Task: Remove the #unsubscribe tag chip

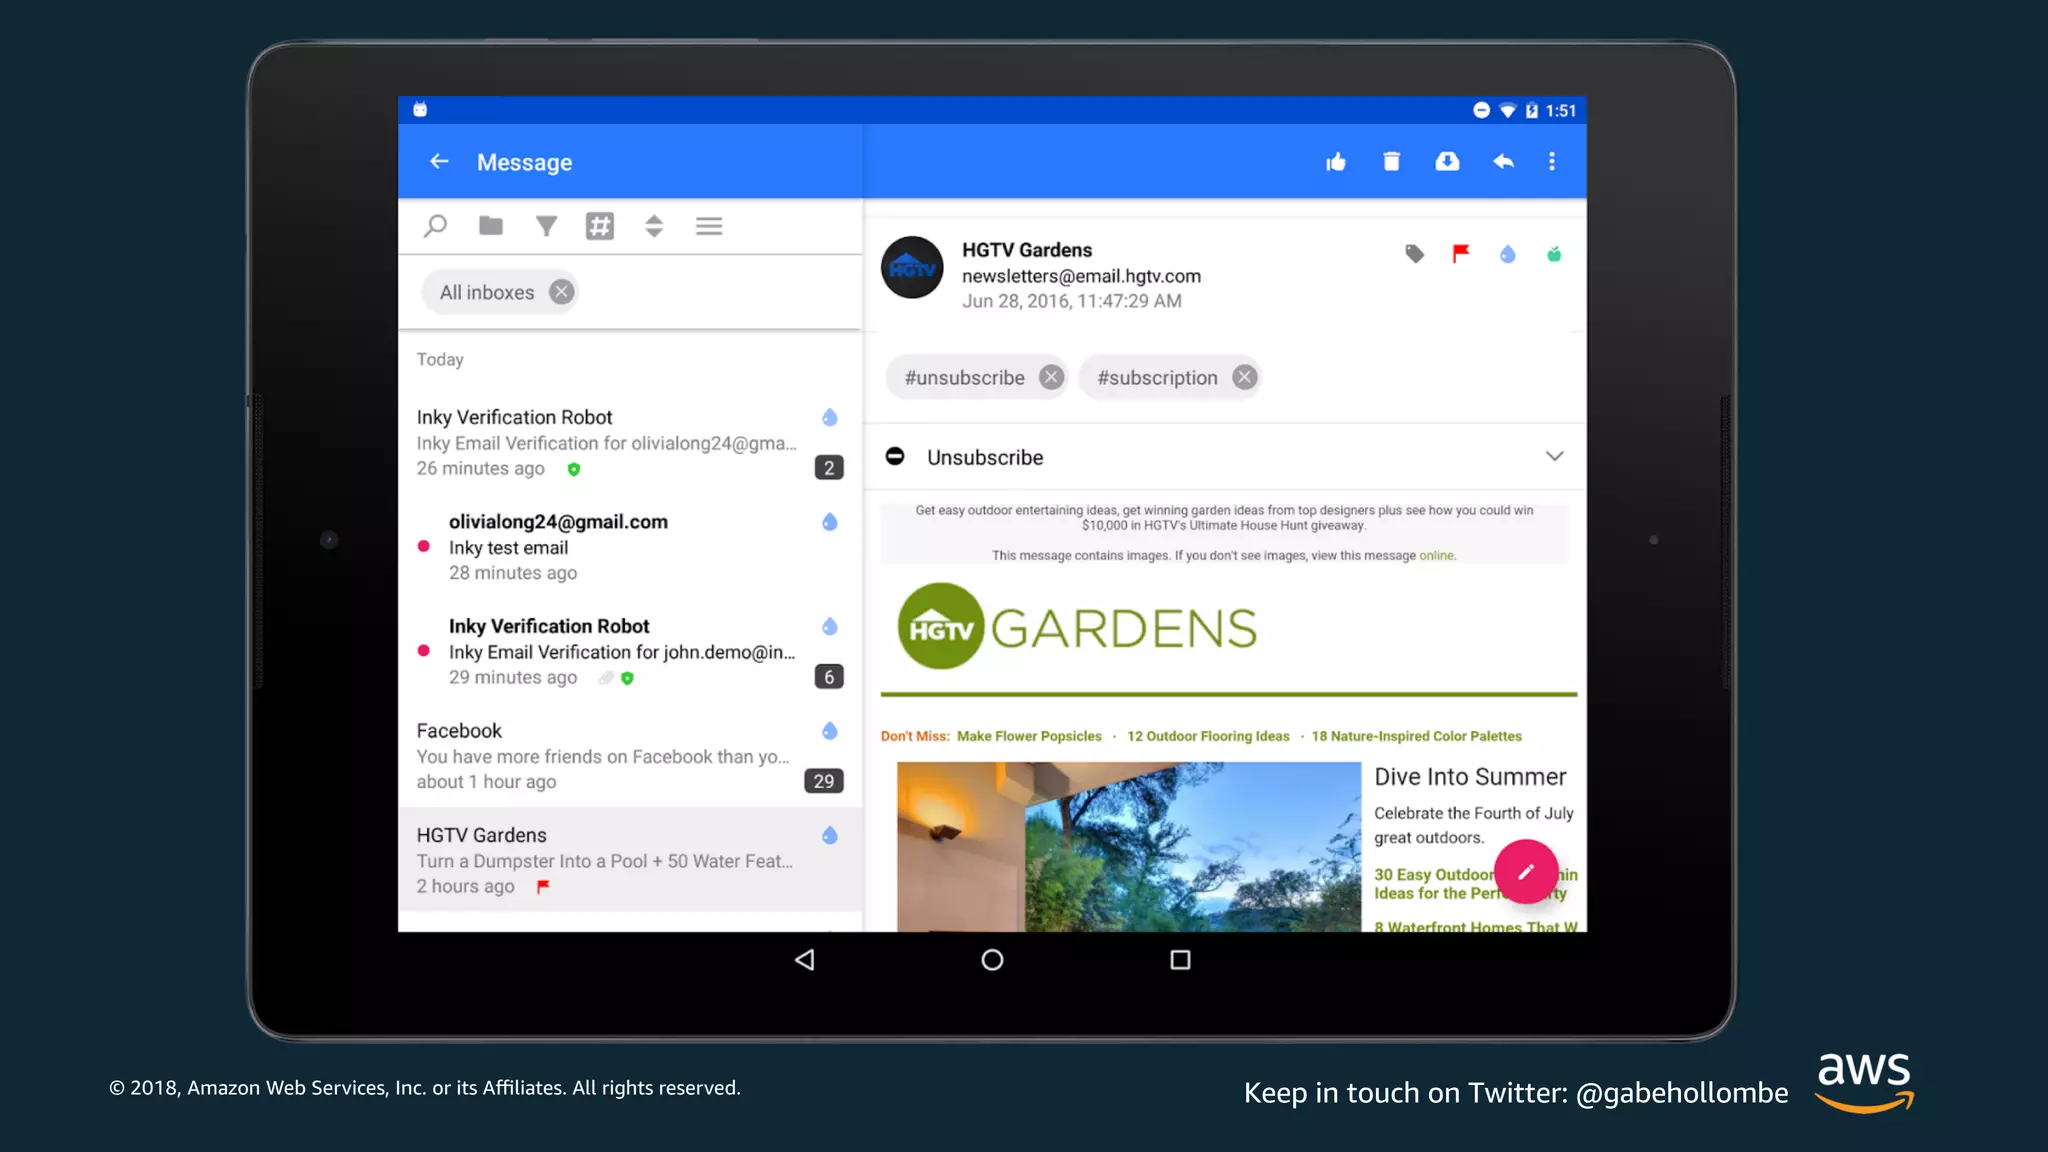Action: (x=1051, y=378)
